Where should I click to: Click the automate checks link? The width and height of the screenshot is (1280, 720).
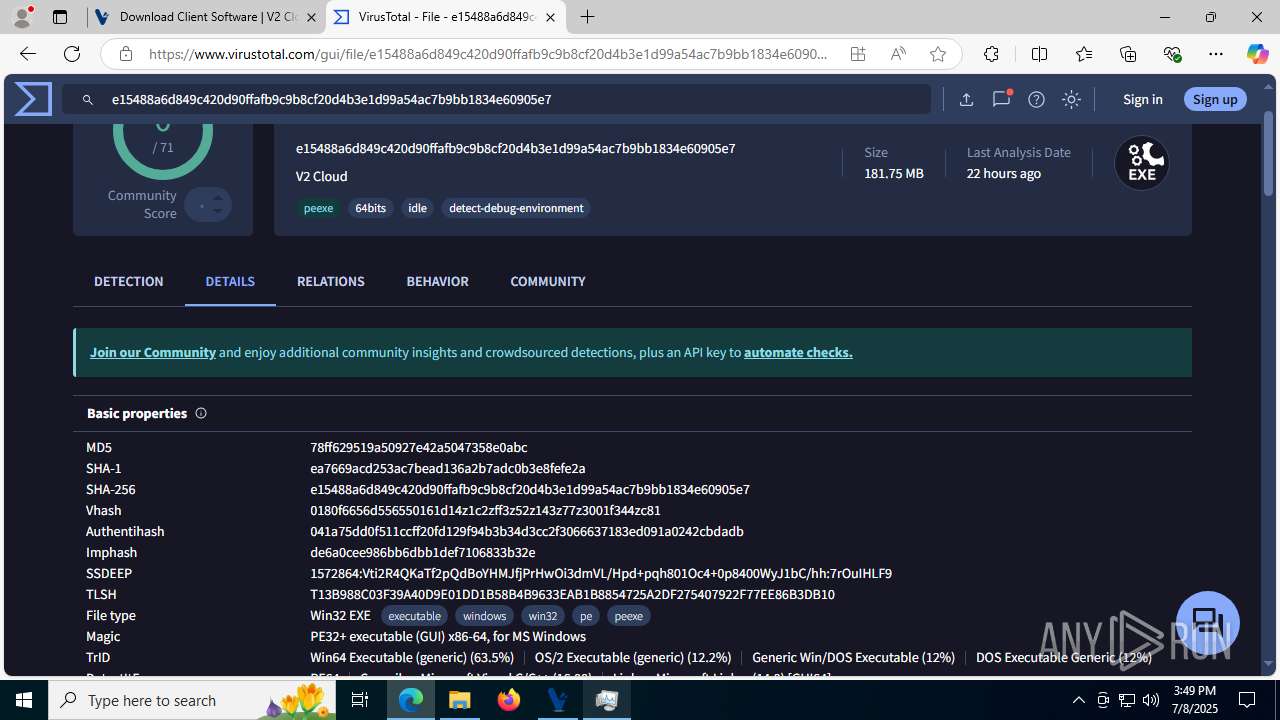coord(798,352)
